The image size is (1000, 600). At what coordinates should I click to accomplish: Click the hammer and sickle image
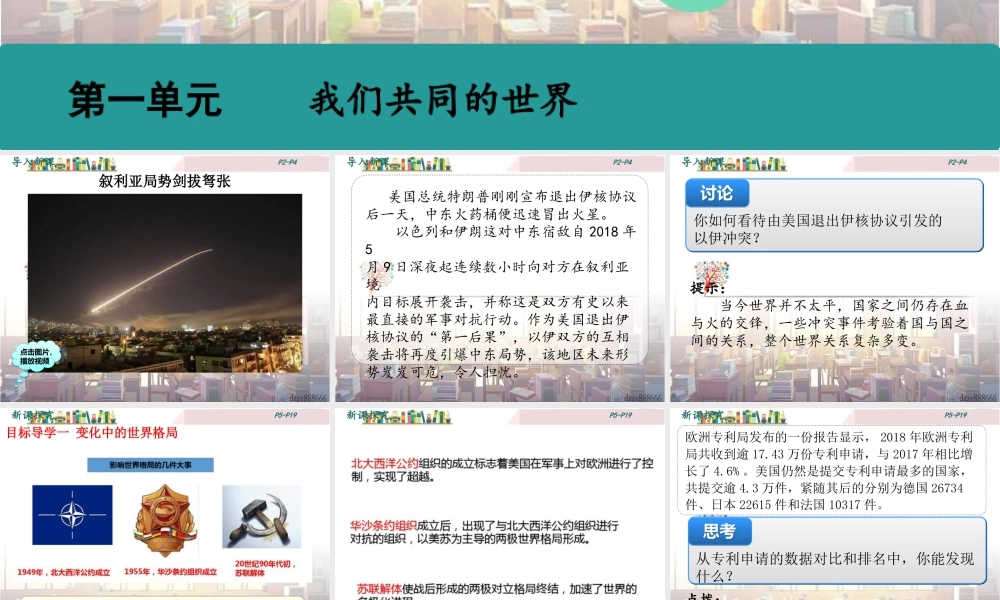[x=261, y=517]
